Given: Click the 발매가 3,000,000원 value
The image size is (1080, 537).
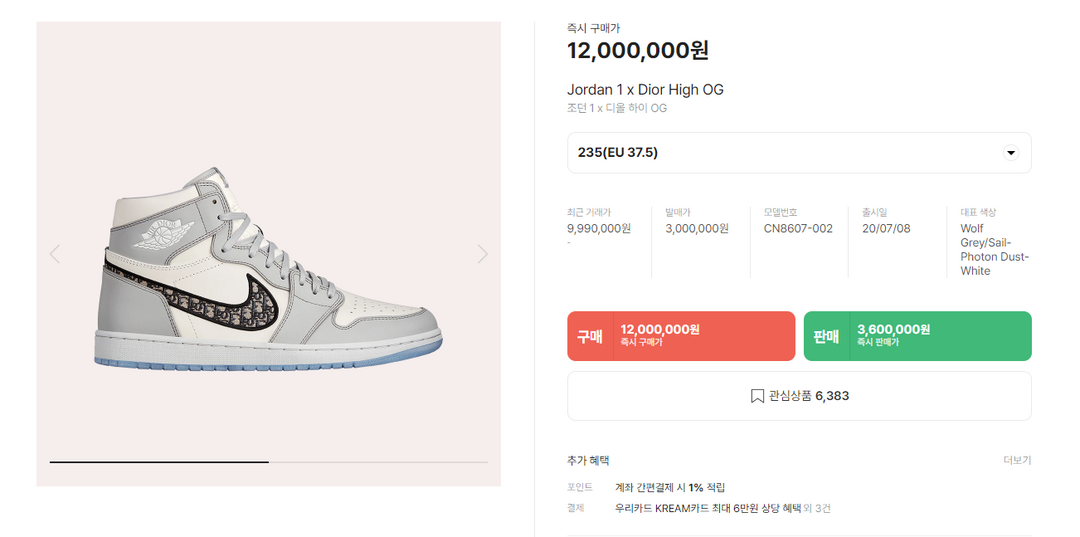Looking at the screenshot, I should coord(697,228).
